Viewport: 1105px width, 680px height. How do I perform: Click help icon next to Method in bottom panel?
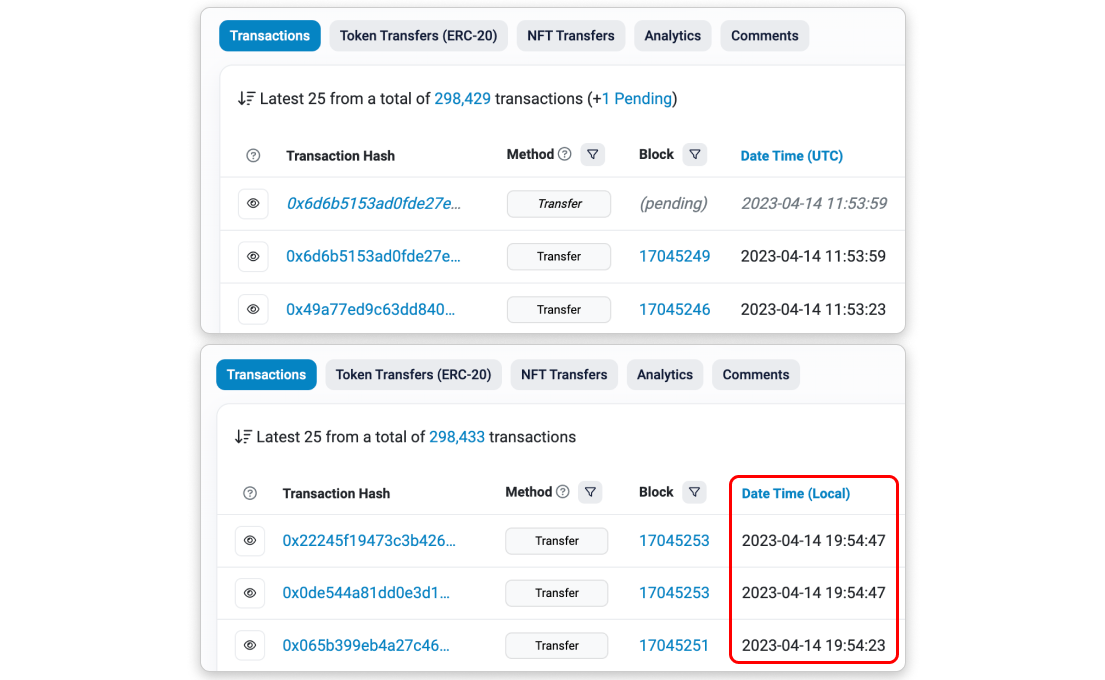[x=562, y=492]
